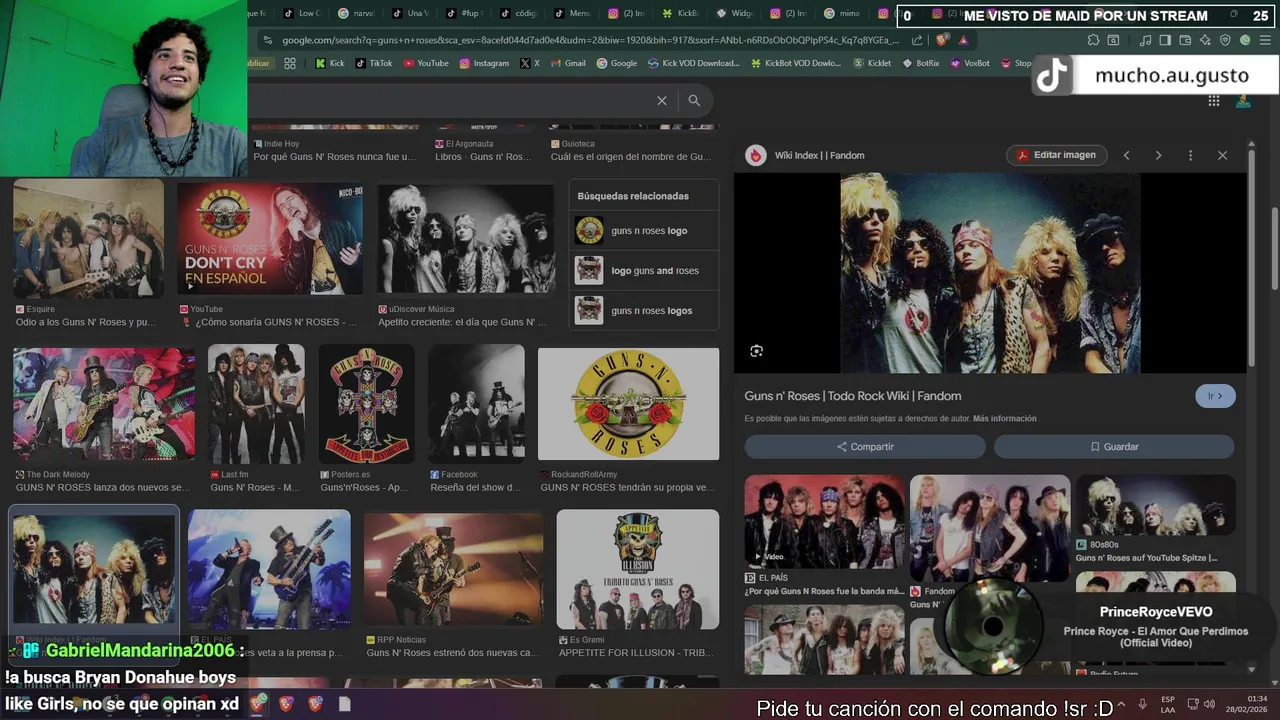Open the 80s80s related image thumbnail

1155,507
